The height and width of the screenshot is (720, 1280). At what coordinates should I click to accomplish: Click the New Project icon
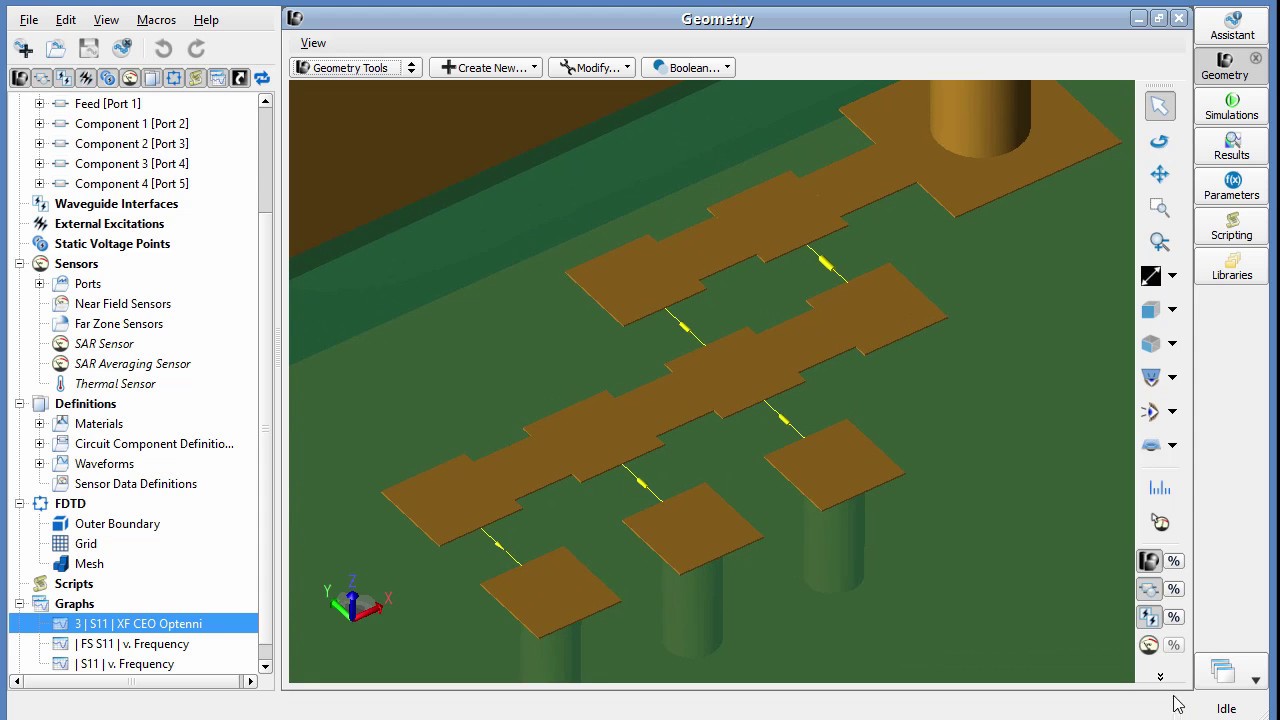tap(24, 48)
